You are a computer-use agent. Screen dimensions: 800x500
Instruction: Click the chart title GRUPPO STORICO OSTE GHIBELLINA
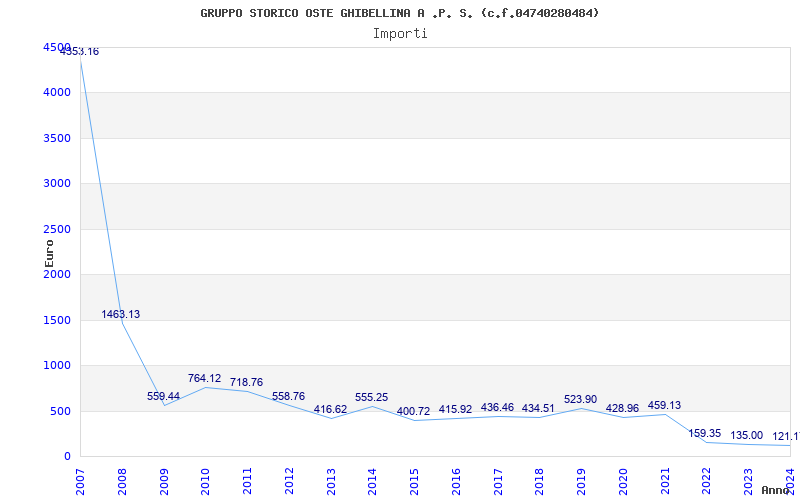(x=399, y=13)
